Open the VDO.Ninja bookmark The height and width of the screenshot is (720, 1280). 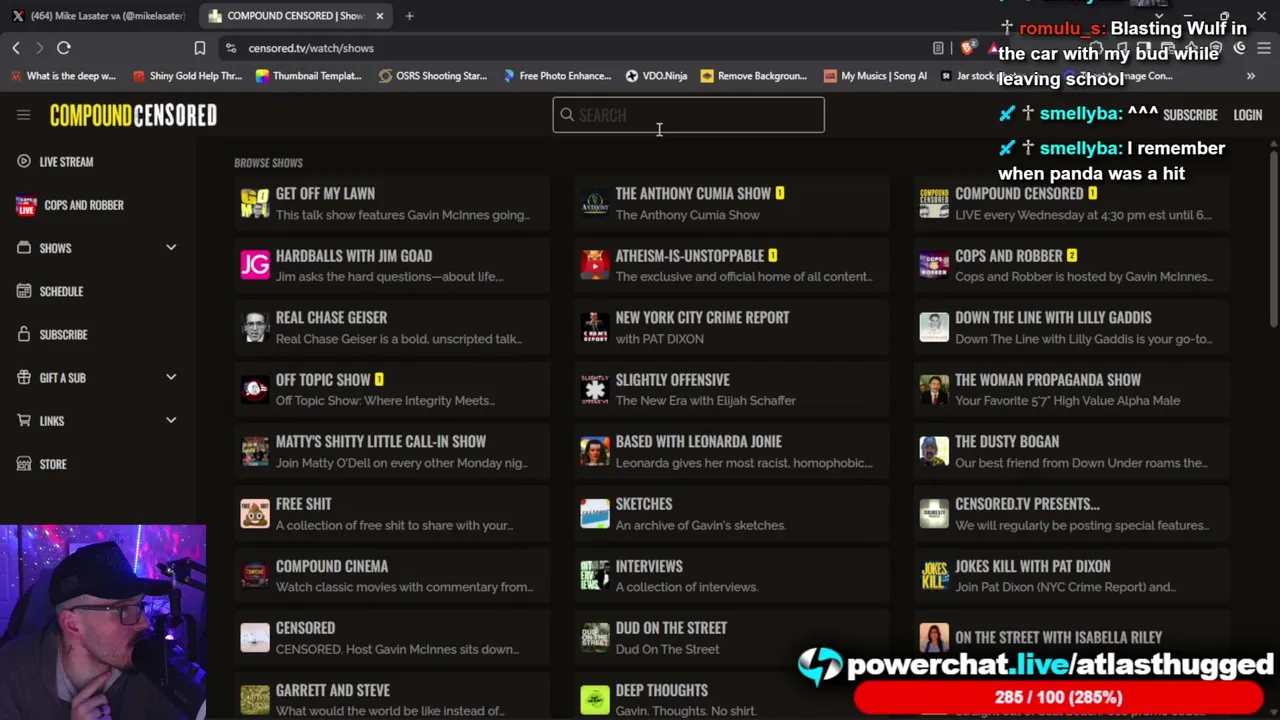[656, 76]
